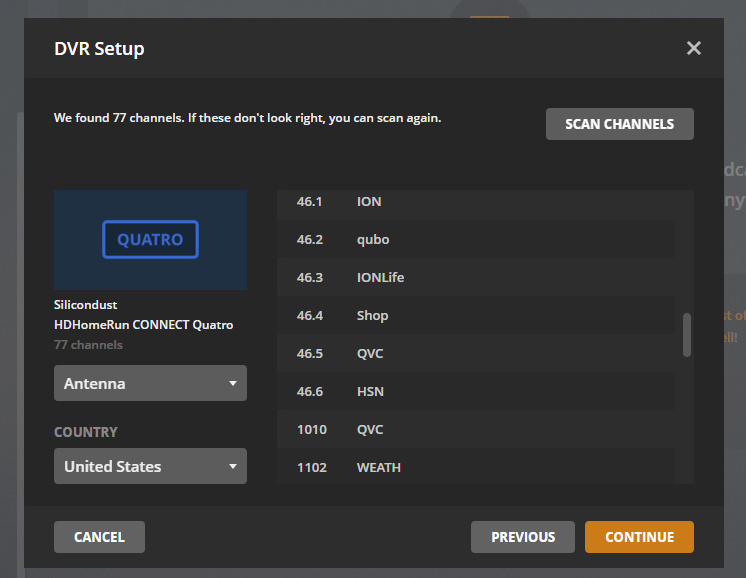Click the Scan Channels button
Screen dimensions: 746x578
point(619,124)
